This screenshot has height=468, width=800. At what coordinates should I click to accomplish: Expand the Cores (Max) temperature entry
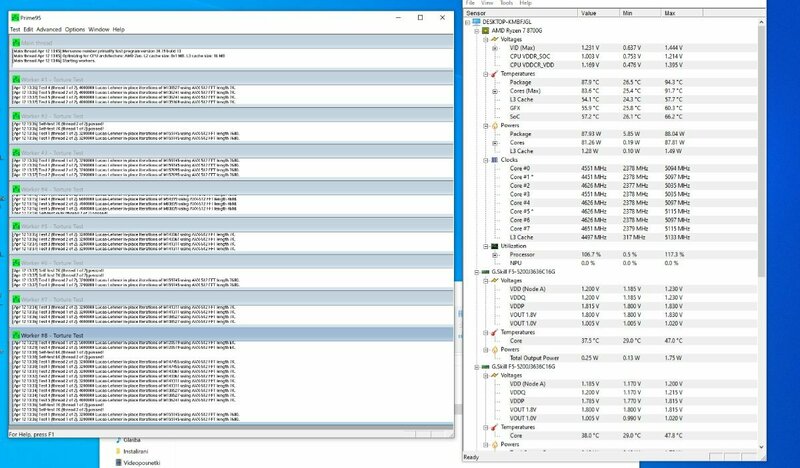click(x=497, y=91)
